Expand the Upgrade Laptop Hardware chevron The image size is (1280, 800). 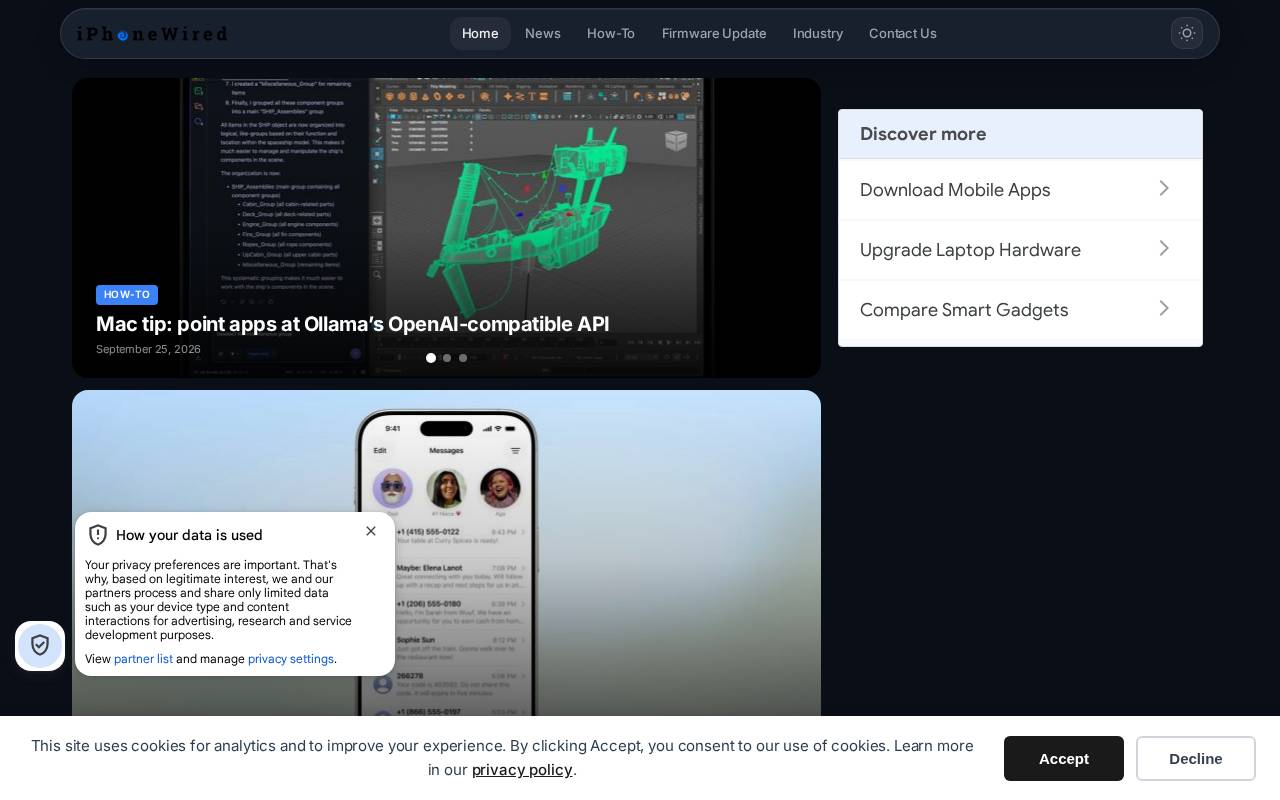(1164, 248)
